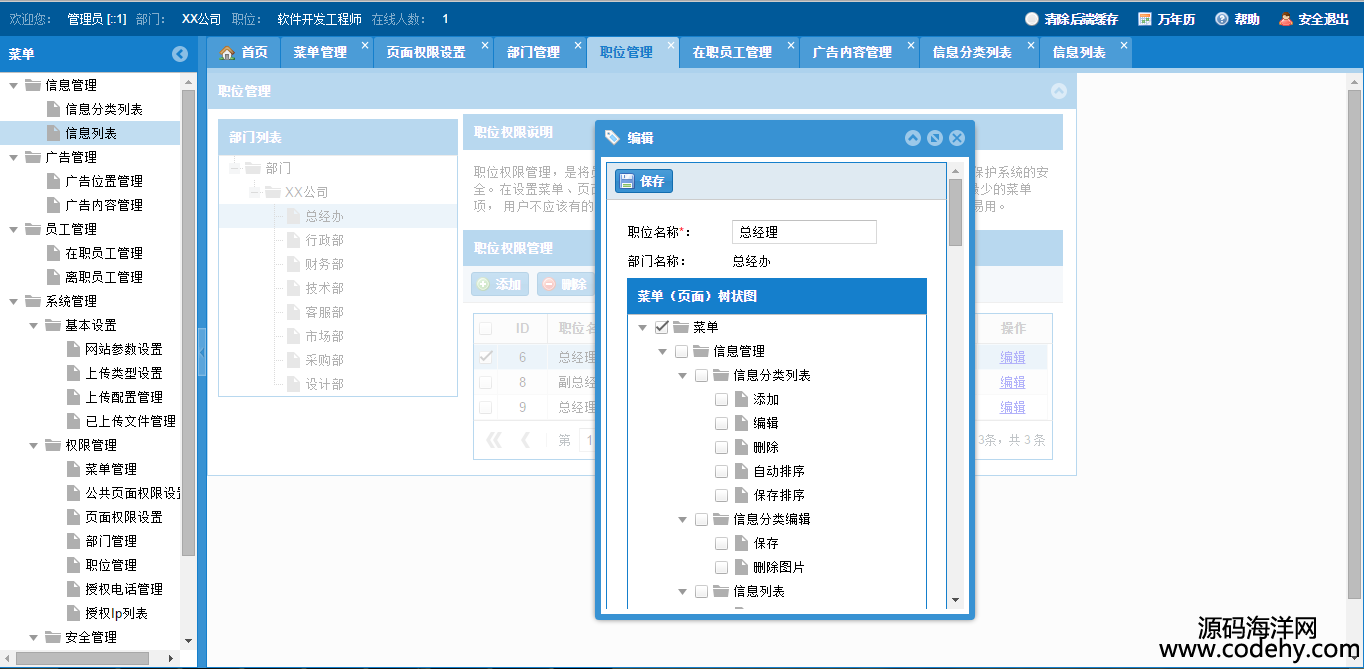Viewport: 1364px width, 669px height.
Task: Collapse the 系统管理 folder in sidebar
Action: point(14,301)
